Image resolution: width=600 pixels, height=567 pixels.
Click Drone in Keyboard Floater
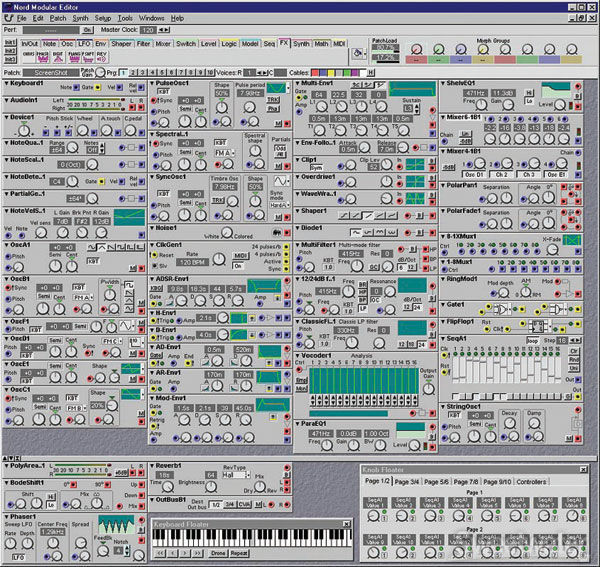tap(218, 553)
